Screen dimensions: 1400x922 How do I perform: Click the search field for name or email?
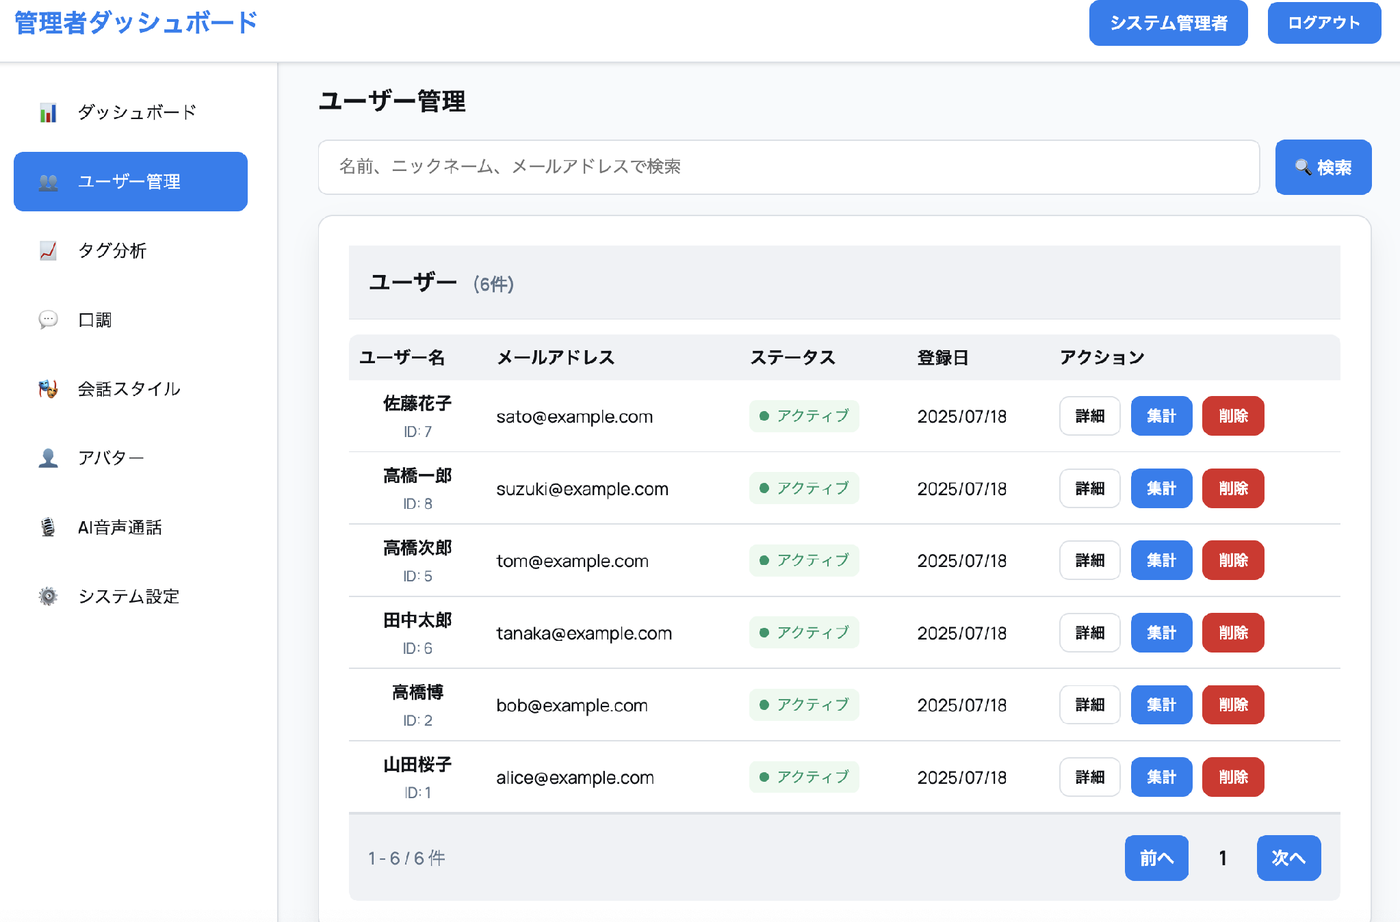pos(789,167)
